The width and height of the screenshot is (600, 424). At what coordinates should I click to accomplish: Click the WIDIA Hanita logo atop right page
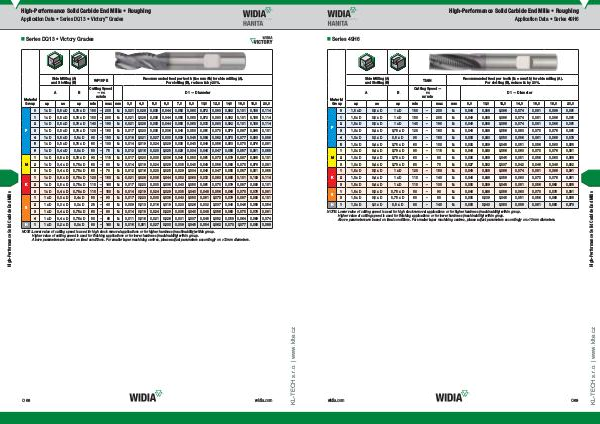coord(341,17)
